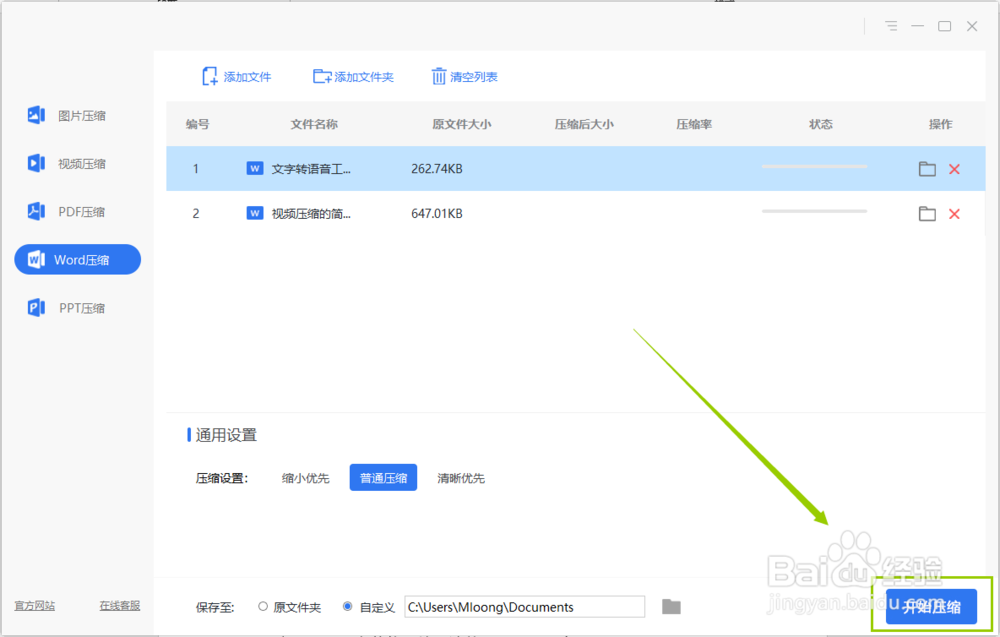Click the 添加文件夹 add folder icon
1000x637 pixels.
(318, 76)
